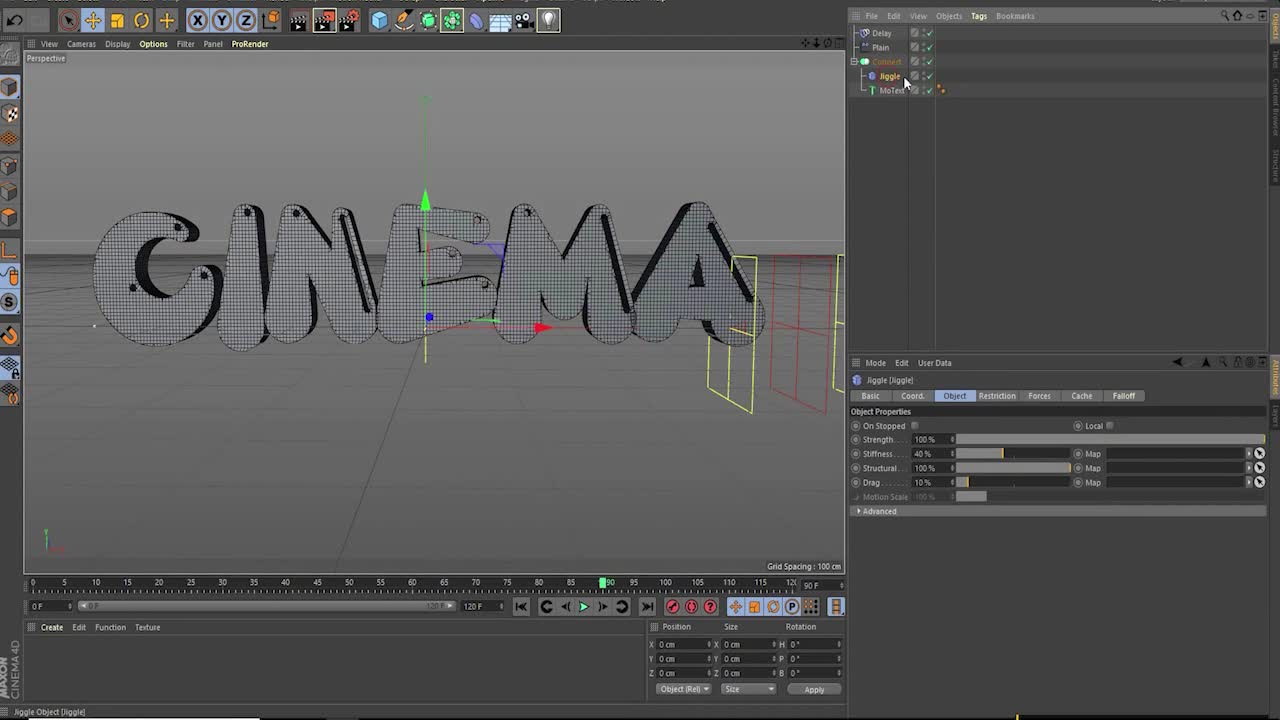The image size is (1280, 720).
Task: Open the Object (Rel) dropdown
Action: click(x=684, y=689)
